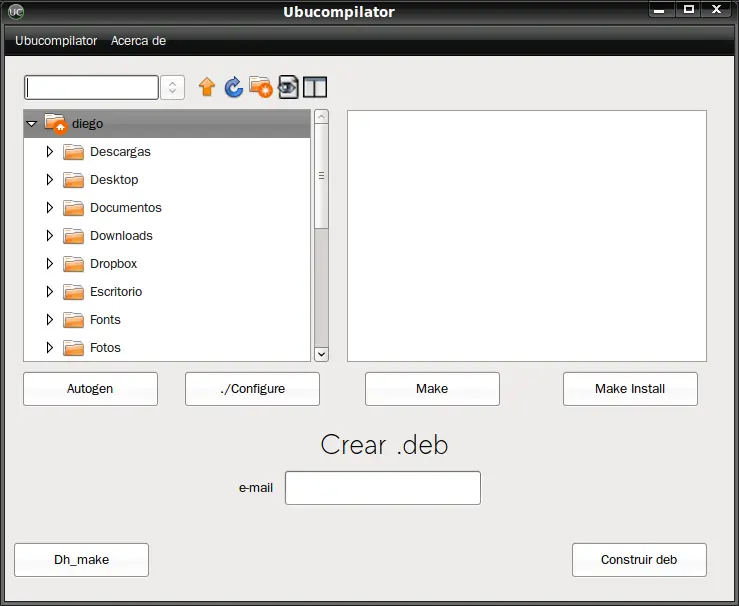739x606 pixels.
Task: Close the Ubucompilator window
Action: click(x=717, y=9)
